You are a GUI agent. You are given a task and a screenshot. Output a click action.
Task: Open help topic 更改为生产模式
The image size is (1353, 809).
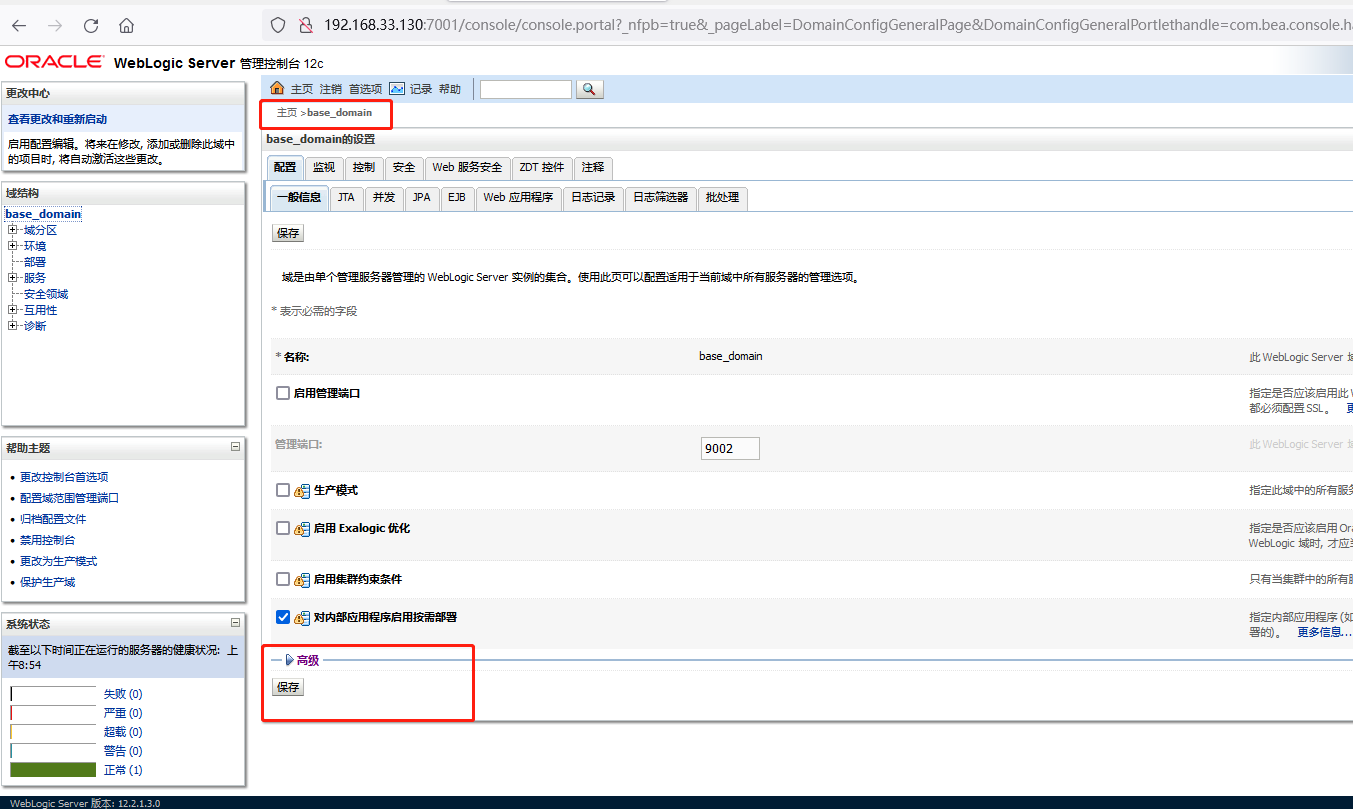pyautogui.click(x=59, y=561)
